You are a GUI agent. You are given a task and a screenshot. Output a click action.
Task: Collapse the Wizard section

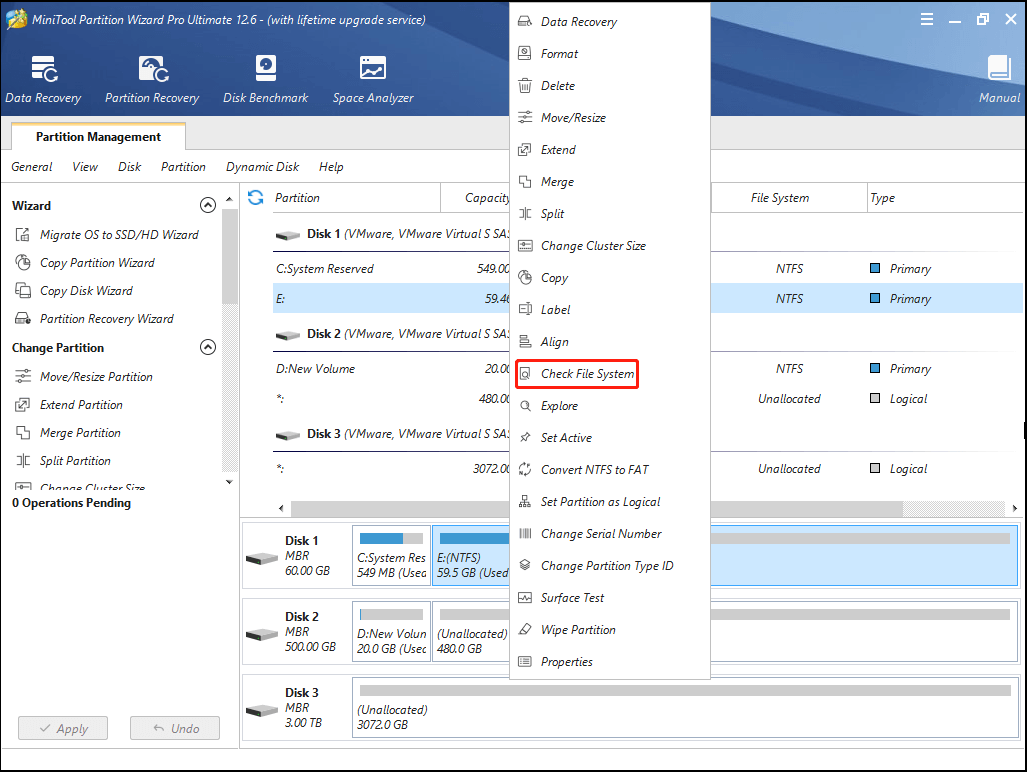pos(208,205)
